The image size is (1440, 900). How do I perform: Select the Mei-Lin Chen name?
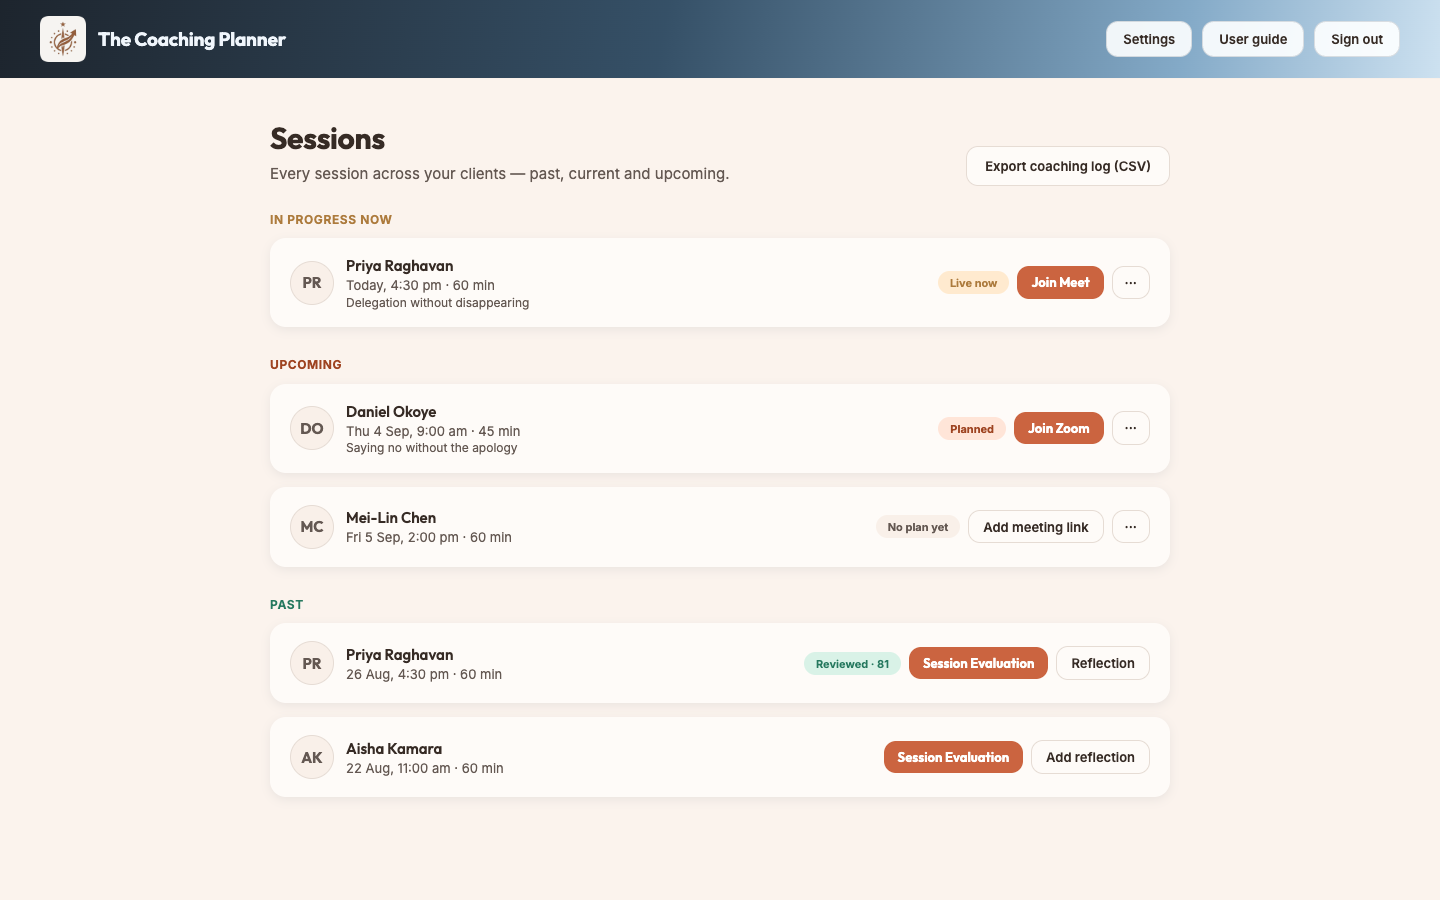pos(391,518)
